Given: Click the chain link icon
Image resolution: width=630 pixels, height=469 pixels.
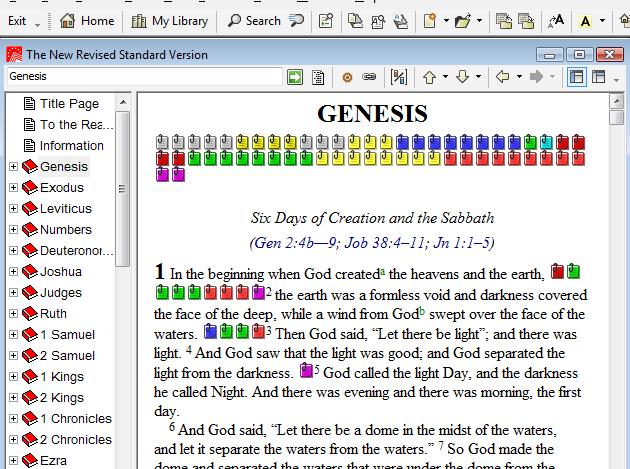Looking at the screenshot, I should tap(369, 76).
